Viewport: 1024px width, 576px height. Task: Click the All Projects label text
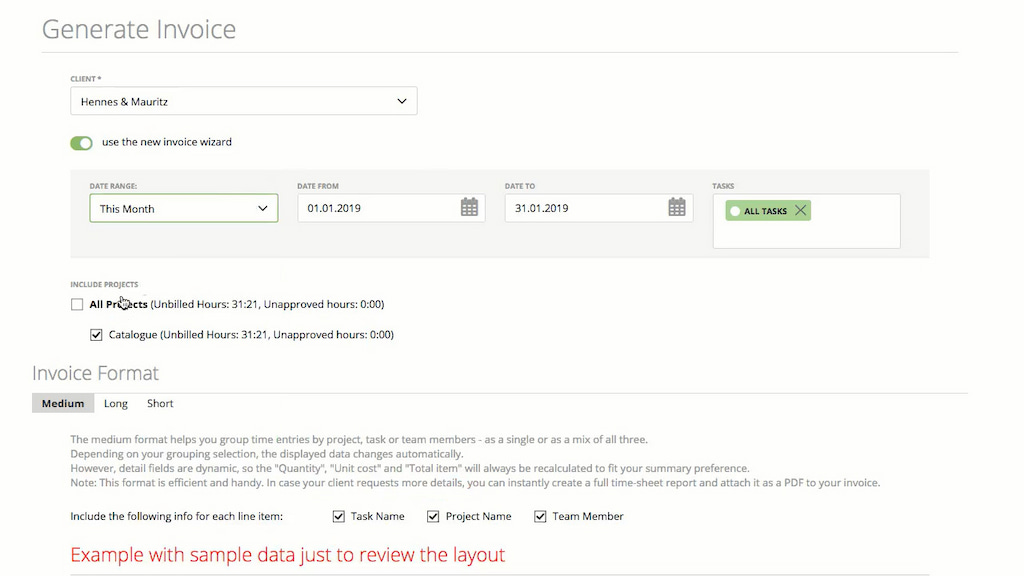[119, 304]
